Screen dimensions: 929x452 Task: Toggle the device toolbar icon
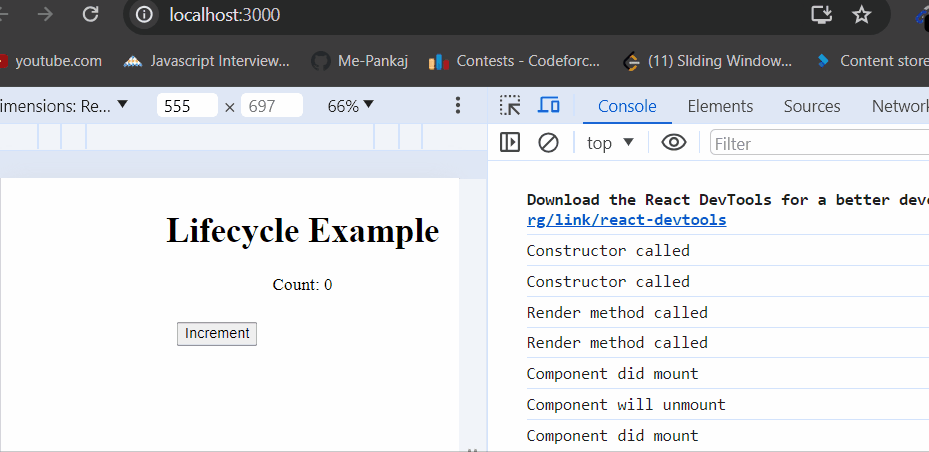click(x=549, y=105)
